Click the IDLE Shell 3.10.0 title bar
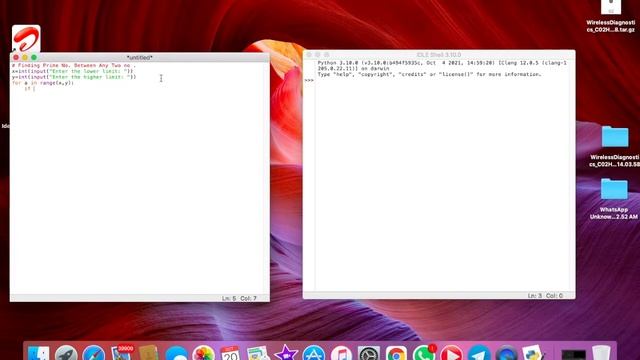640x360 pixels. coord(439,54)
